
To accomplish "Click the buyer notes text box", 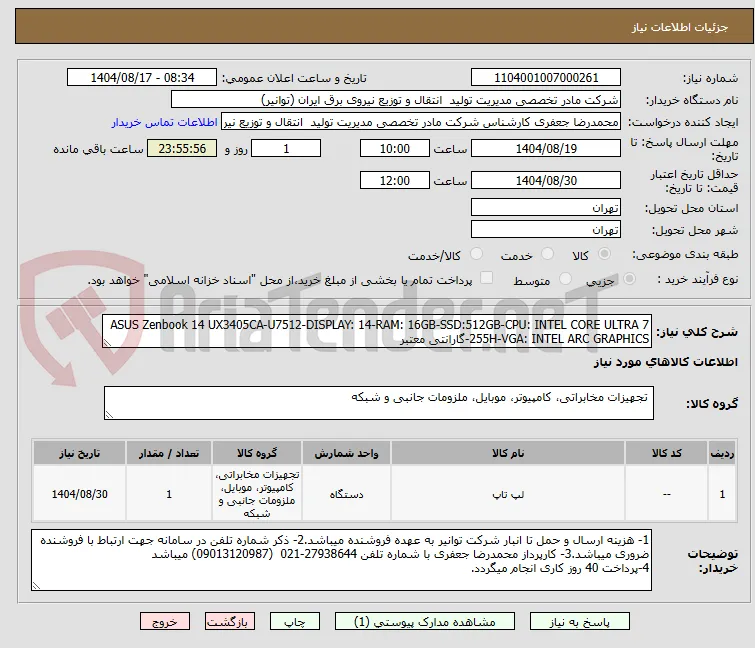I will (341, 560).
